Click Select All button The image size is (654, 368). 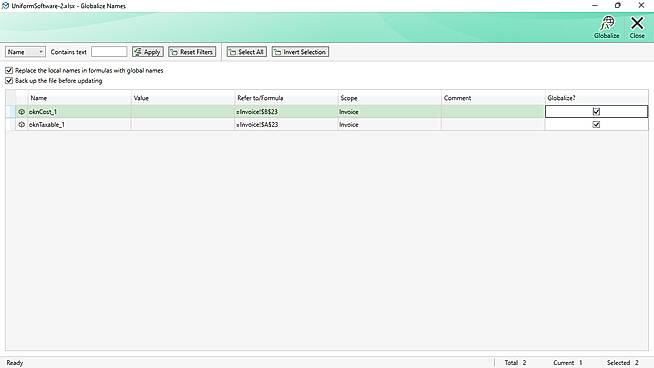tap(247, 52)
